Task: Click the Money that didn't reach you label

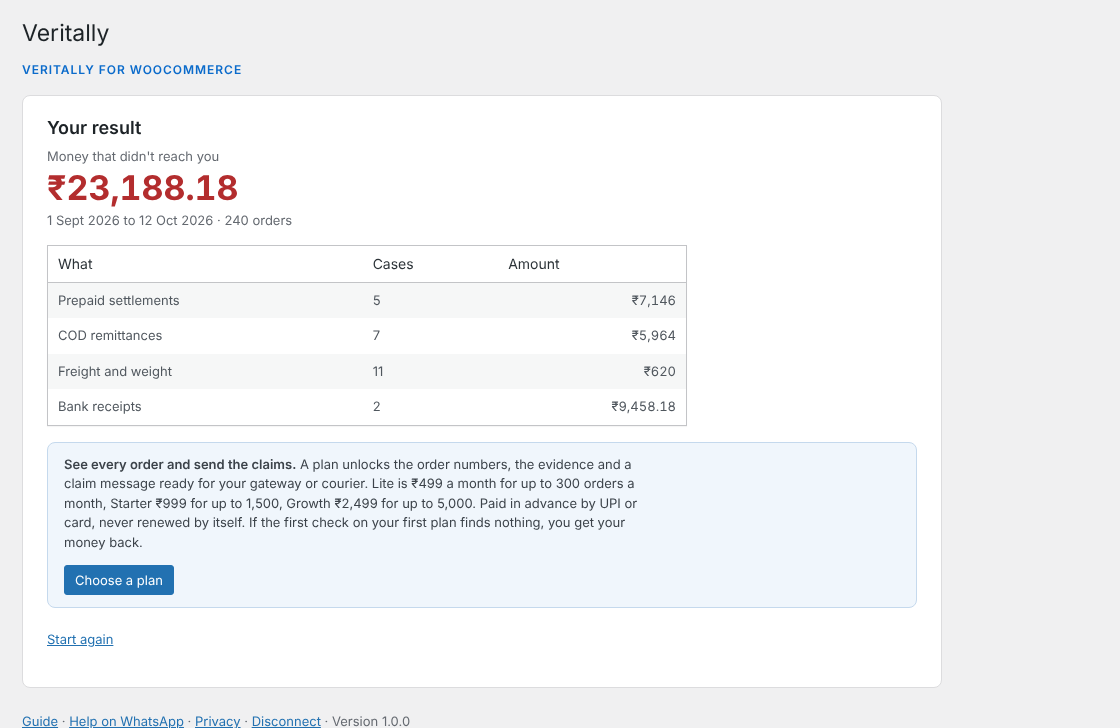Action: click(x=133, y=156)
